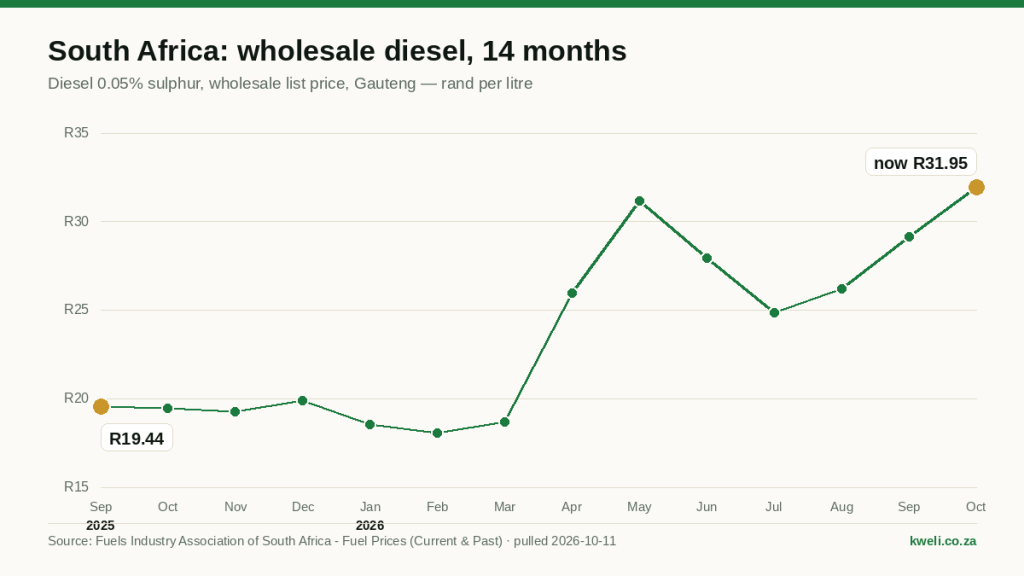
Task: Click the final 'Oct' x-axis label at far right
Action: point(976,507)
